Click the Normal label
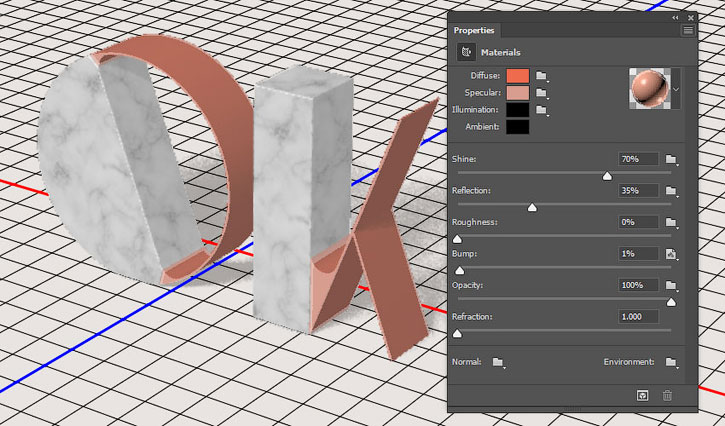Image resolution: width=725 pixels, height=426 pixels. [467, 362]
